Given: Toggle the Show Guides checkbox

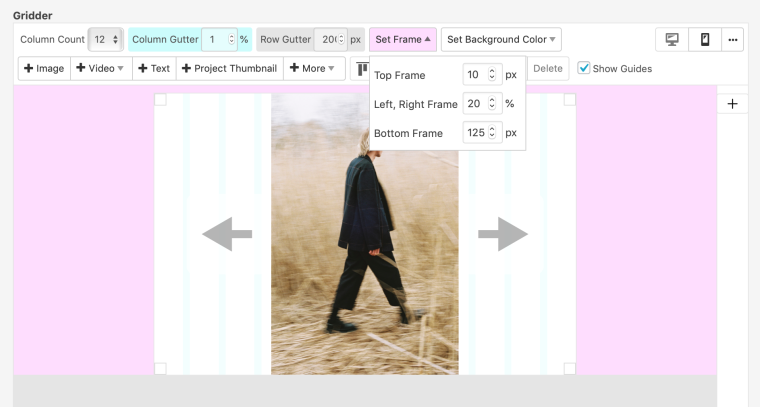Looking at the screenshot, I should [585, 69].
